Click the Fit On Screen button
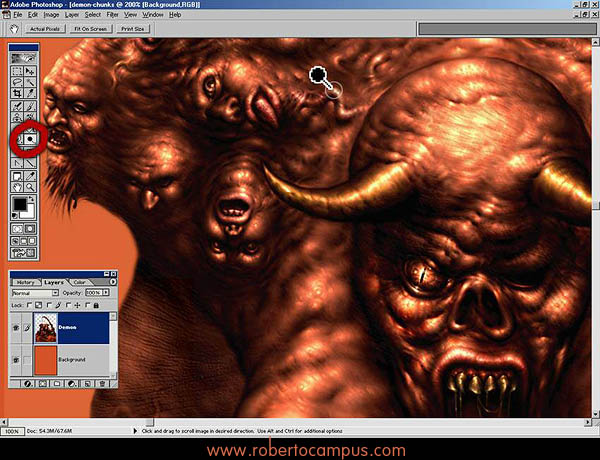 click(91, 29)
